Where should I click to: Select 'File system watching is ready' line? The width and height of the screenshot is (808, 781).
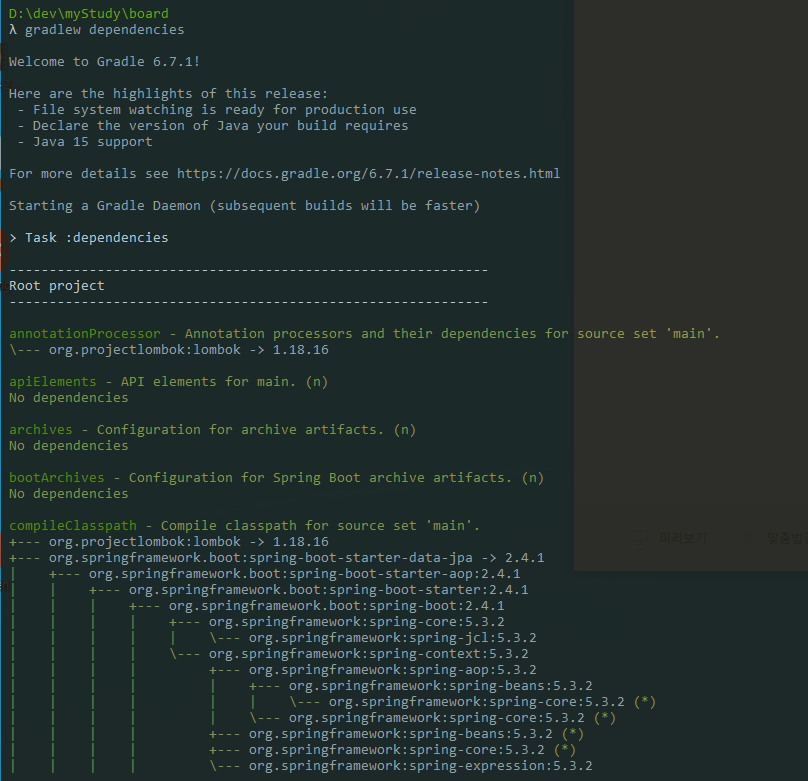click(217, 110)
